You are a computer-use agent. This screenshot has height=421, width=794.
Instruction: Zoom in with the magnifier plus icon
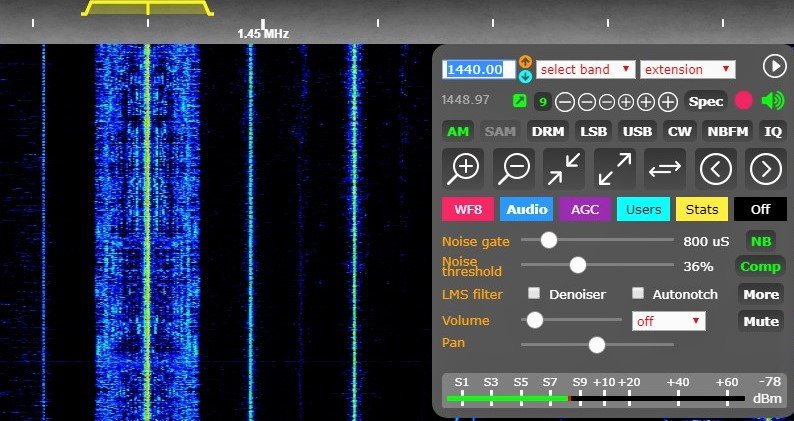[x=463, y=169]
